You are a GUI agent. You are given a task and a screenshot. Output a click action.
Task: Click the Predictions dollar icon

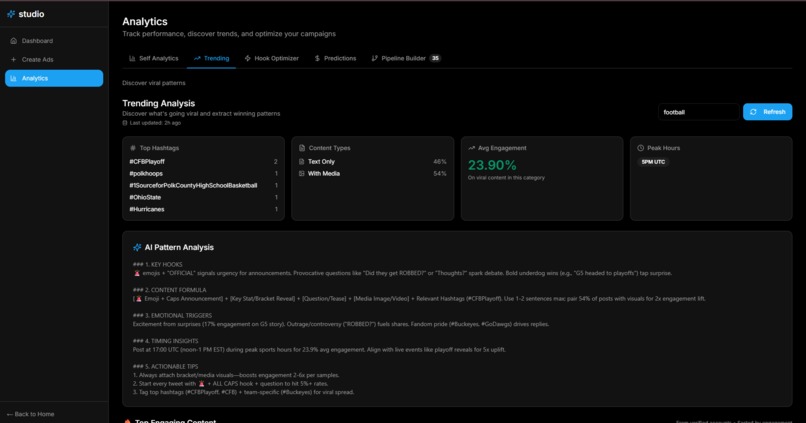click(x=317, y=58)
